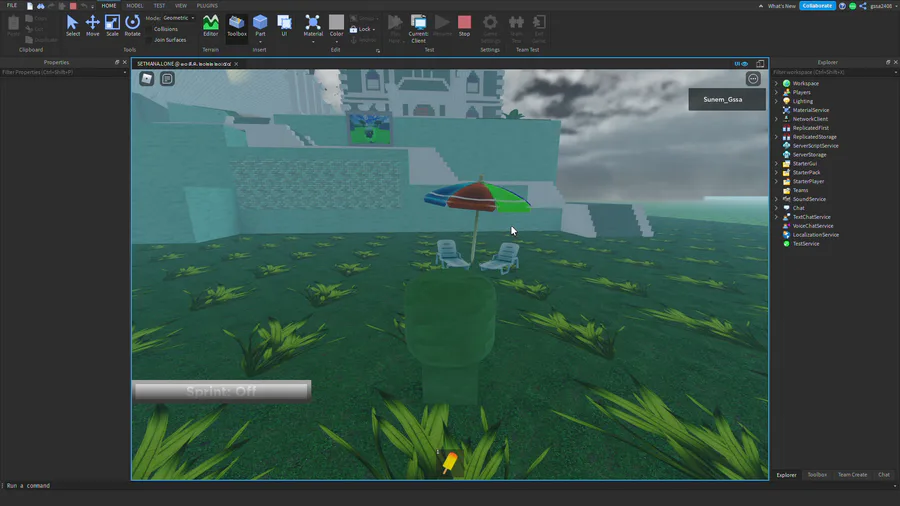Expand the Workspace node
The width and height of the screenshot is (900, 506).
click(x=777, y=83)
